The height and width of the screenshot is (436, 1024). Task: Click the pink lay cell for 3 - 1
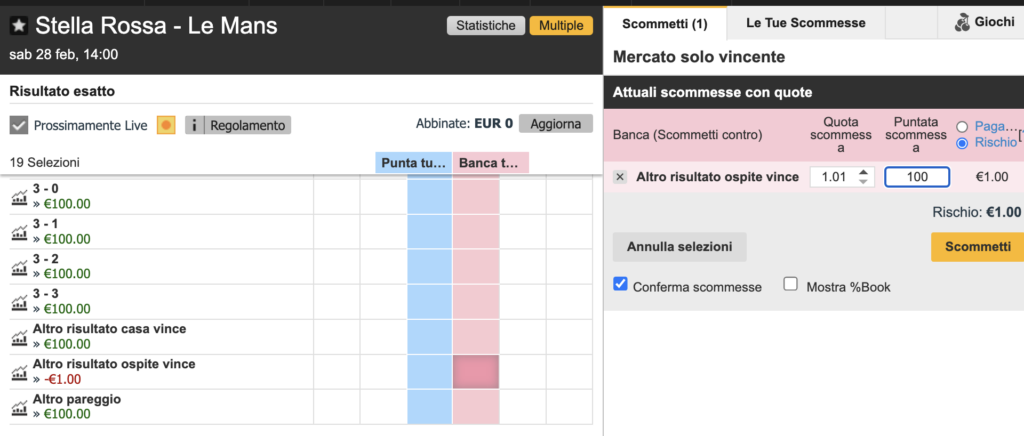[x=476, y=232]
